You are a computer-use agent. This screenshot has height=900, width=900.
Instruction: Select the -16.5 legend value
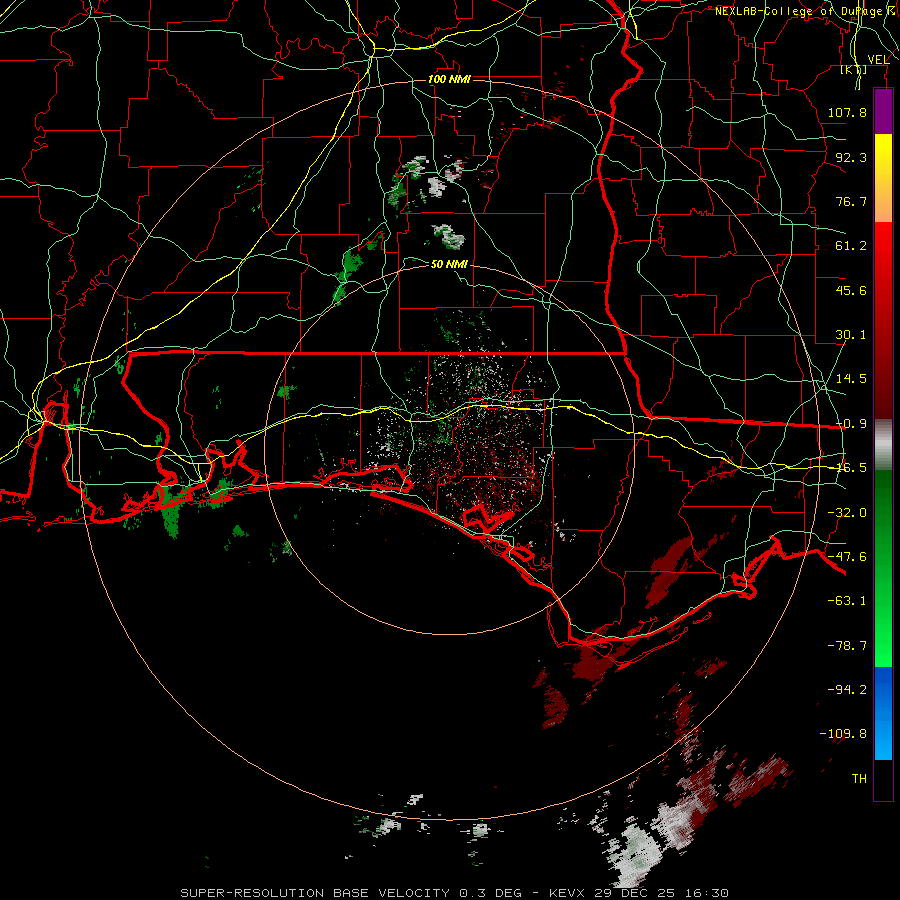pyautogui.click(x=851, y=468)
